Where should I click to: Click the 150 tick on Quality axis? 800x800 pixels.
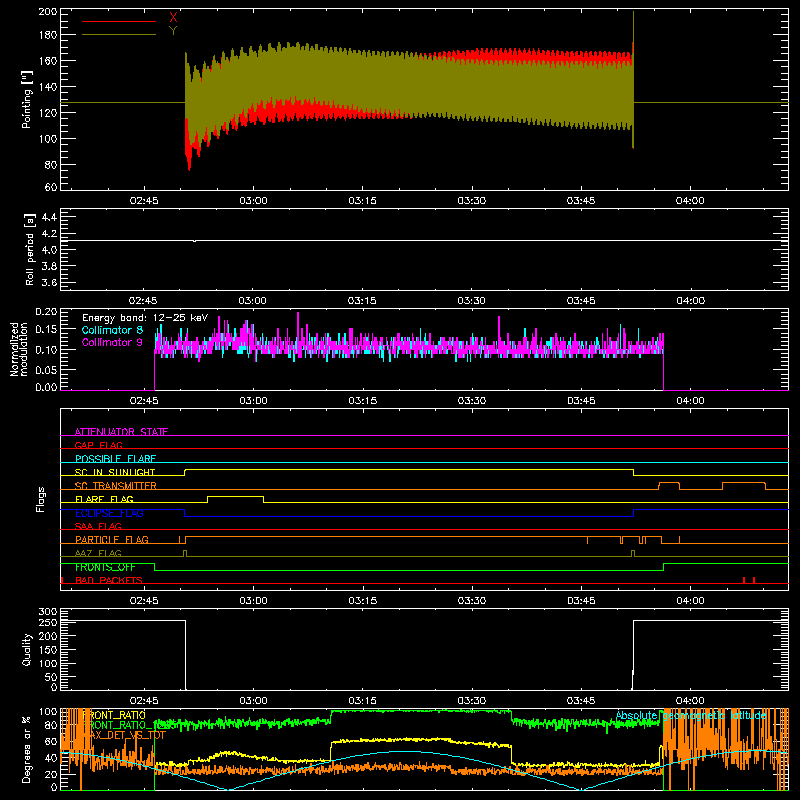coord(48,650)
